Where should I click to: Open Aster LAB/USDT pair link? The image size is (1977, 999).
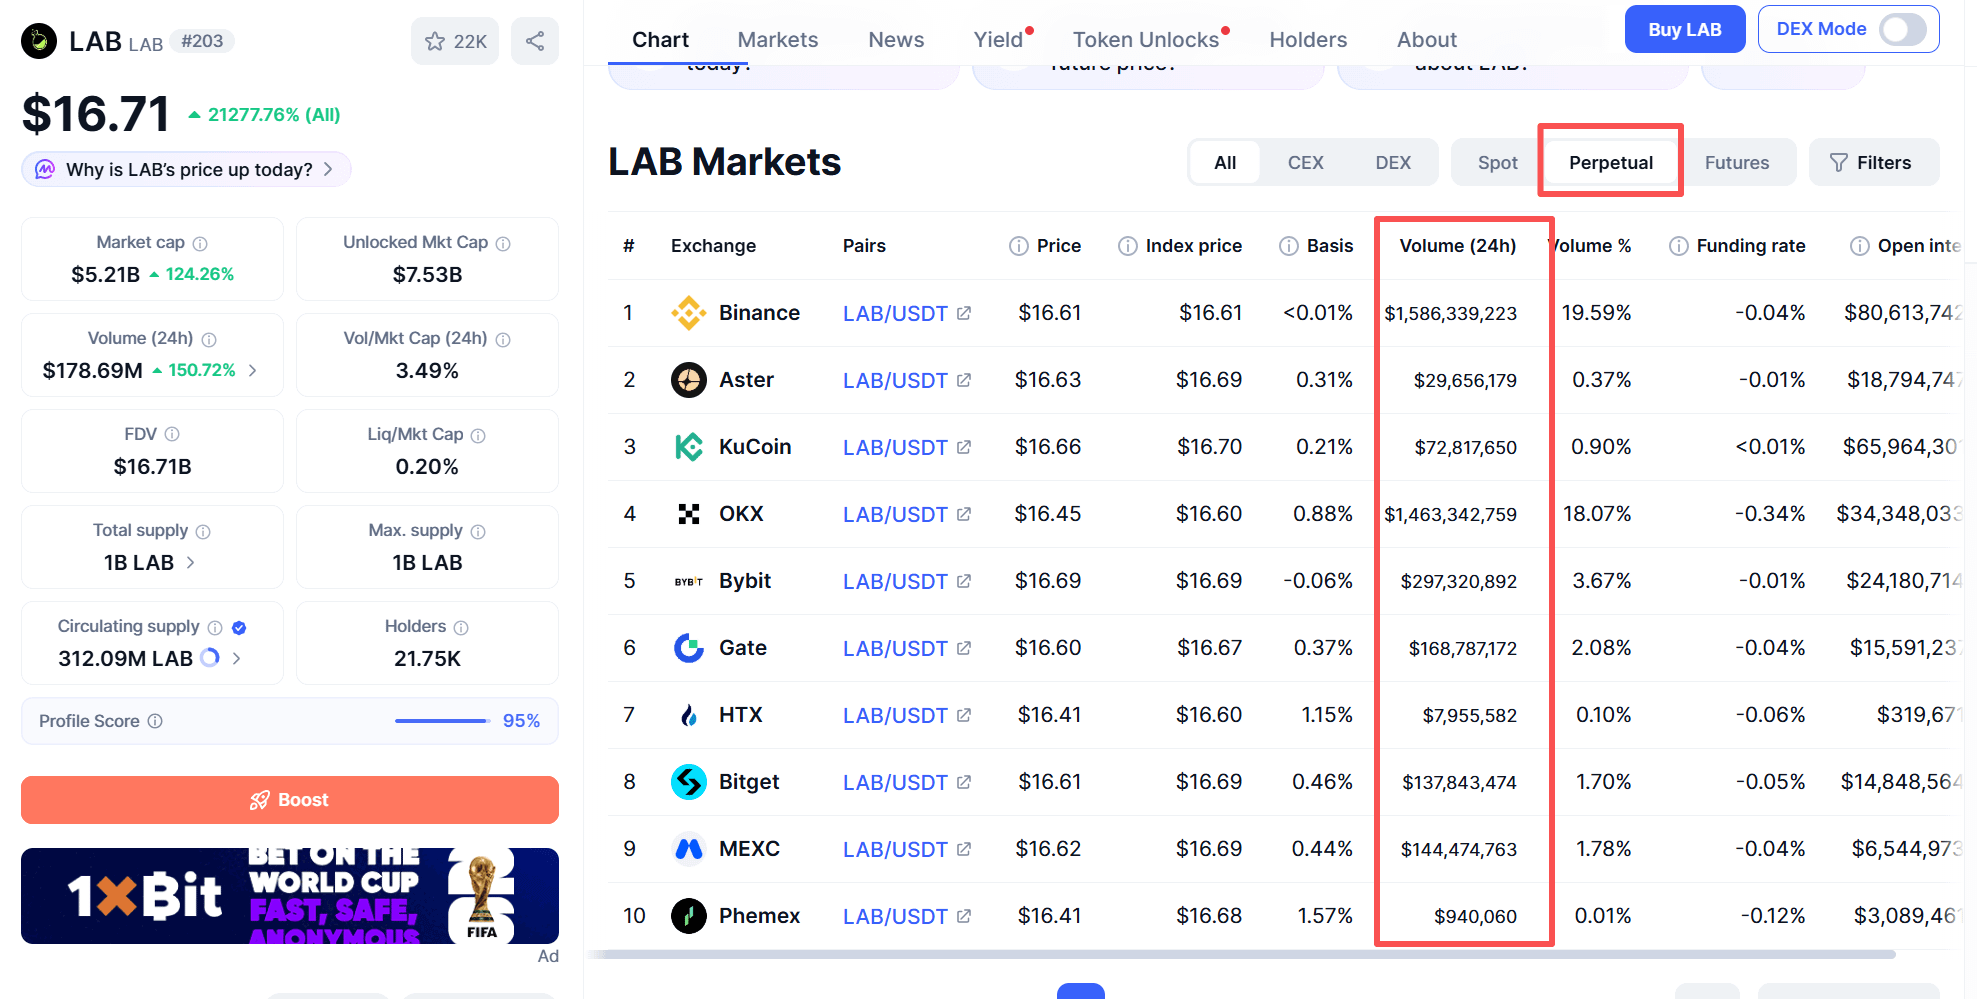click(895, 380)
